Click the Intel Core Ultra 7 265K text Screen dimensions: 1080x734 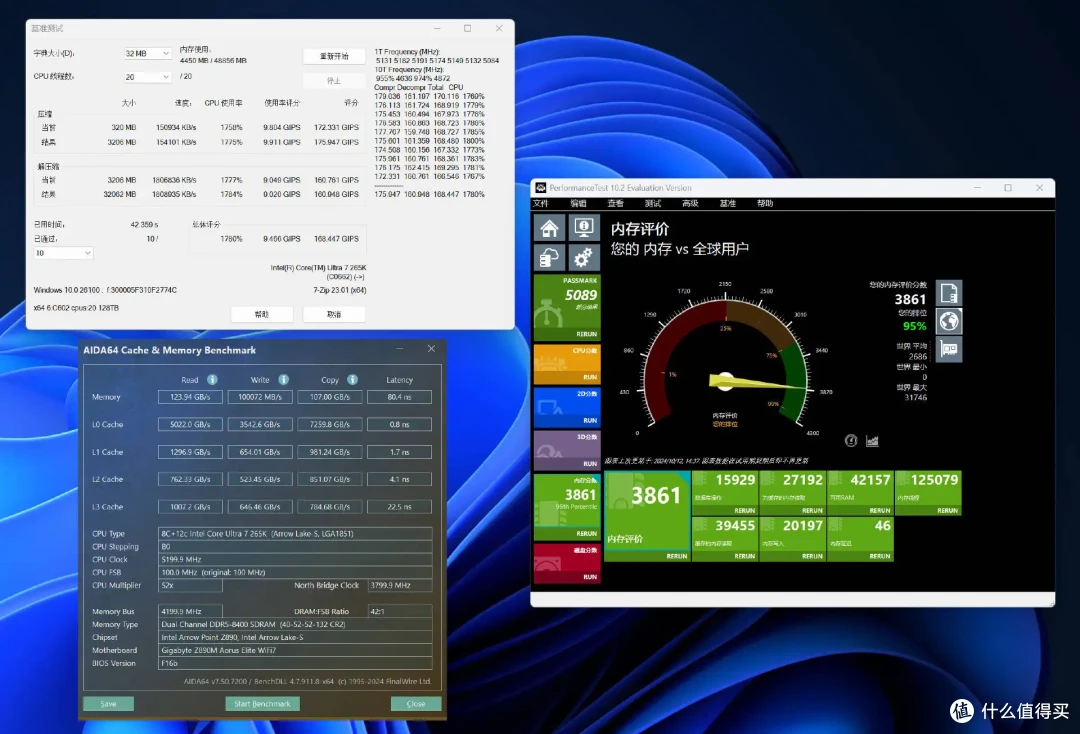click(x=318, y=268)
